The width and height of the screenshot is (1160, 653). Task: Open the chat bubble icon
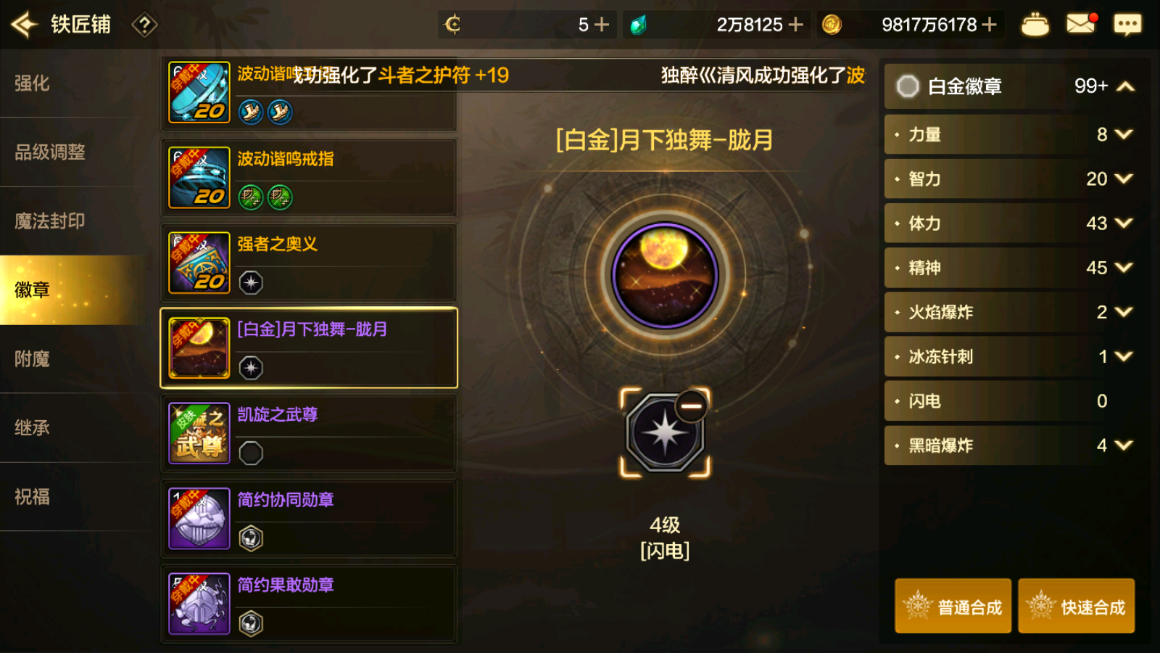click(x=1127, y=24)
